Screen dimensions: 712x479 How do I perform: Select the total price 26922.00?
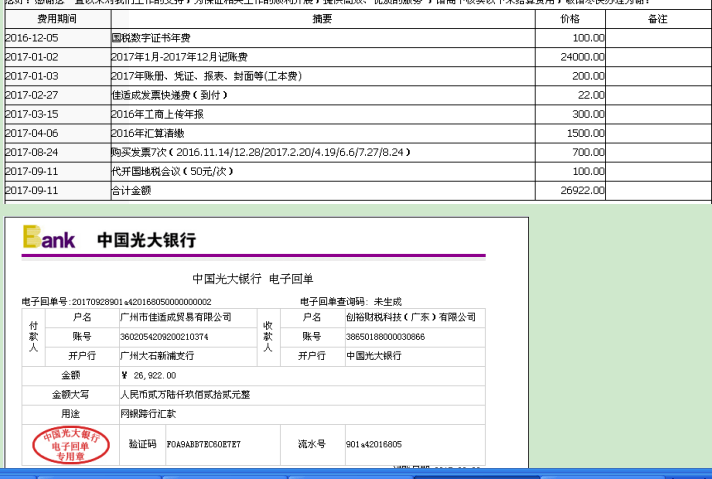583,191
